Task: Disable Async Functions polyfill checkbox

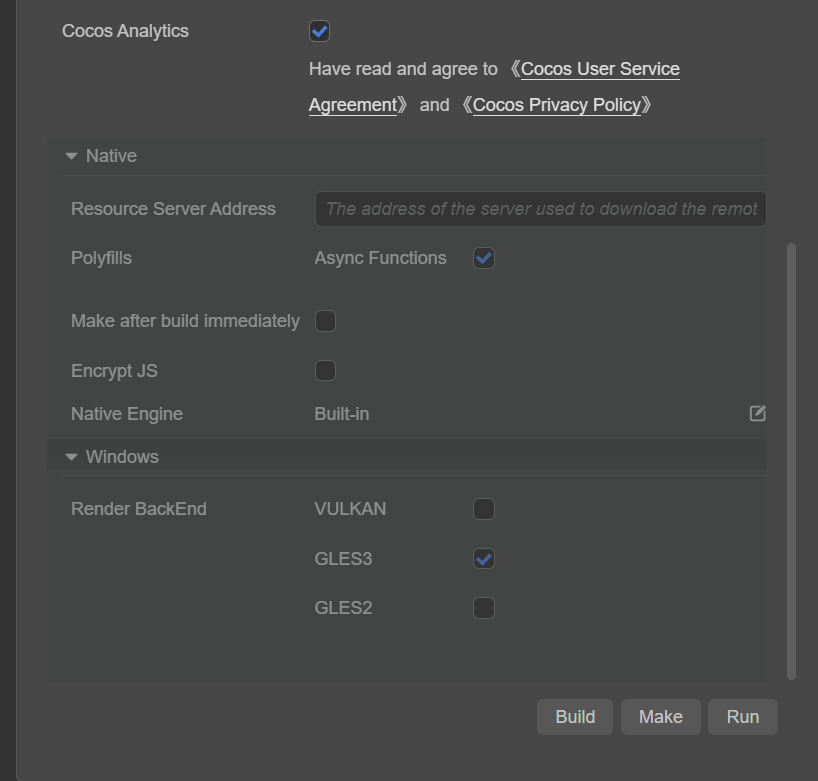Action: pos(484,258)
